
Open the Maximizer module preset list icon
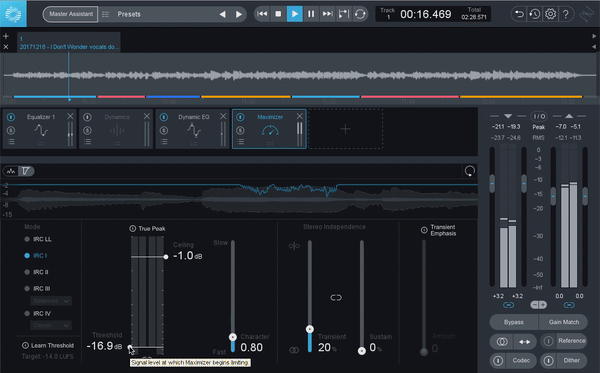tap(240, 142)
